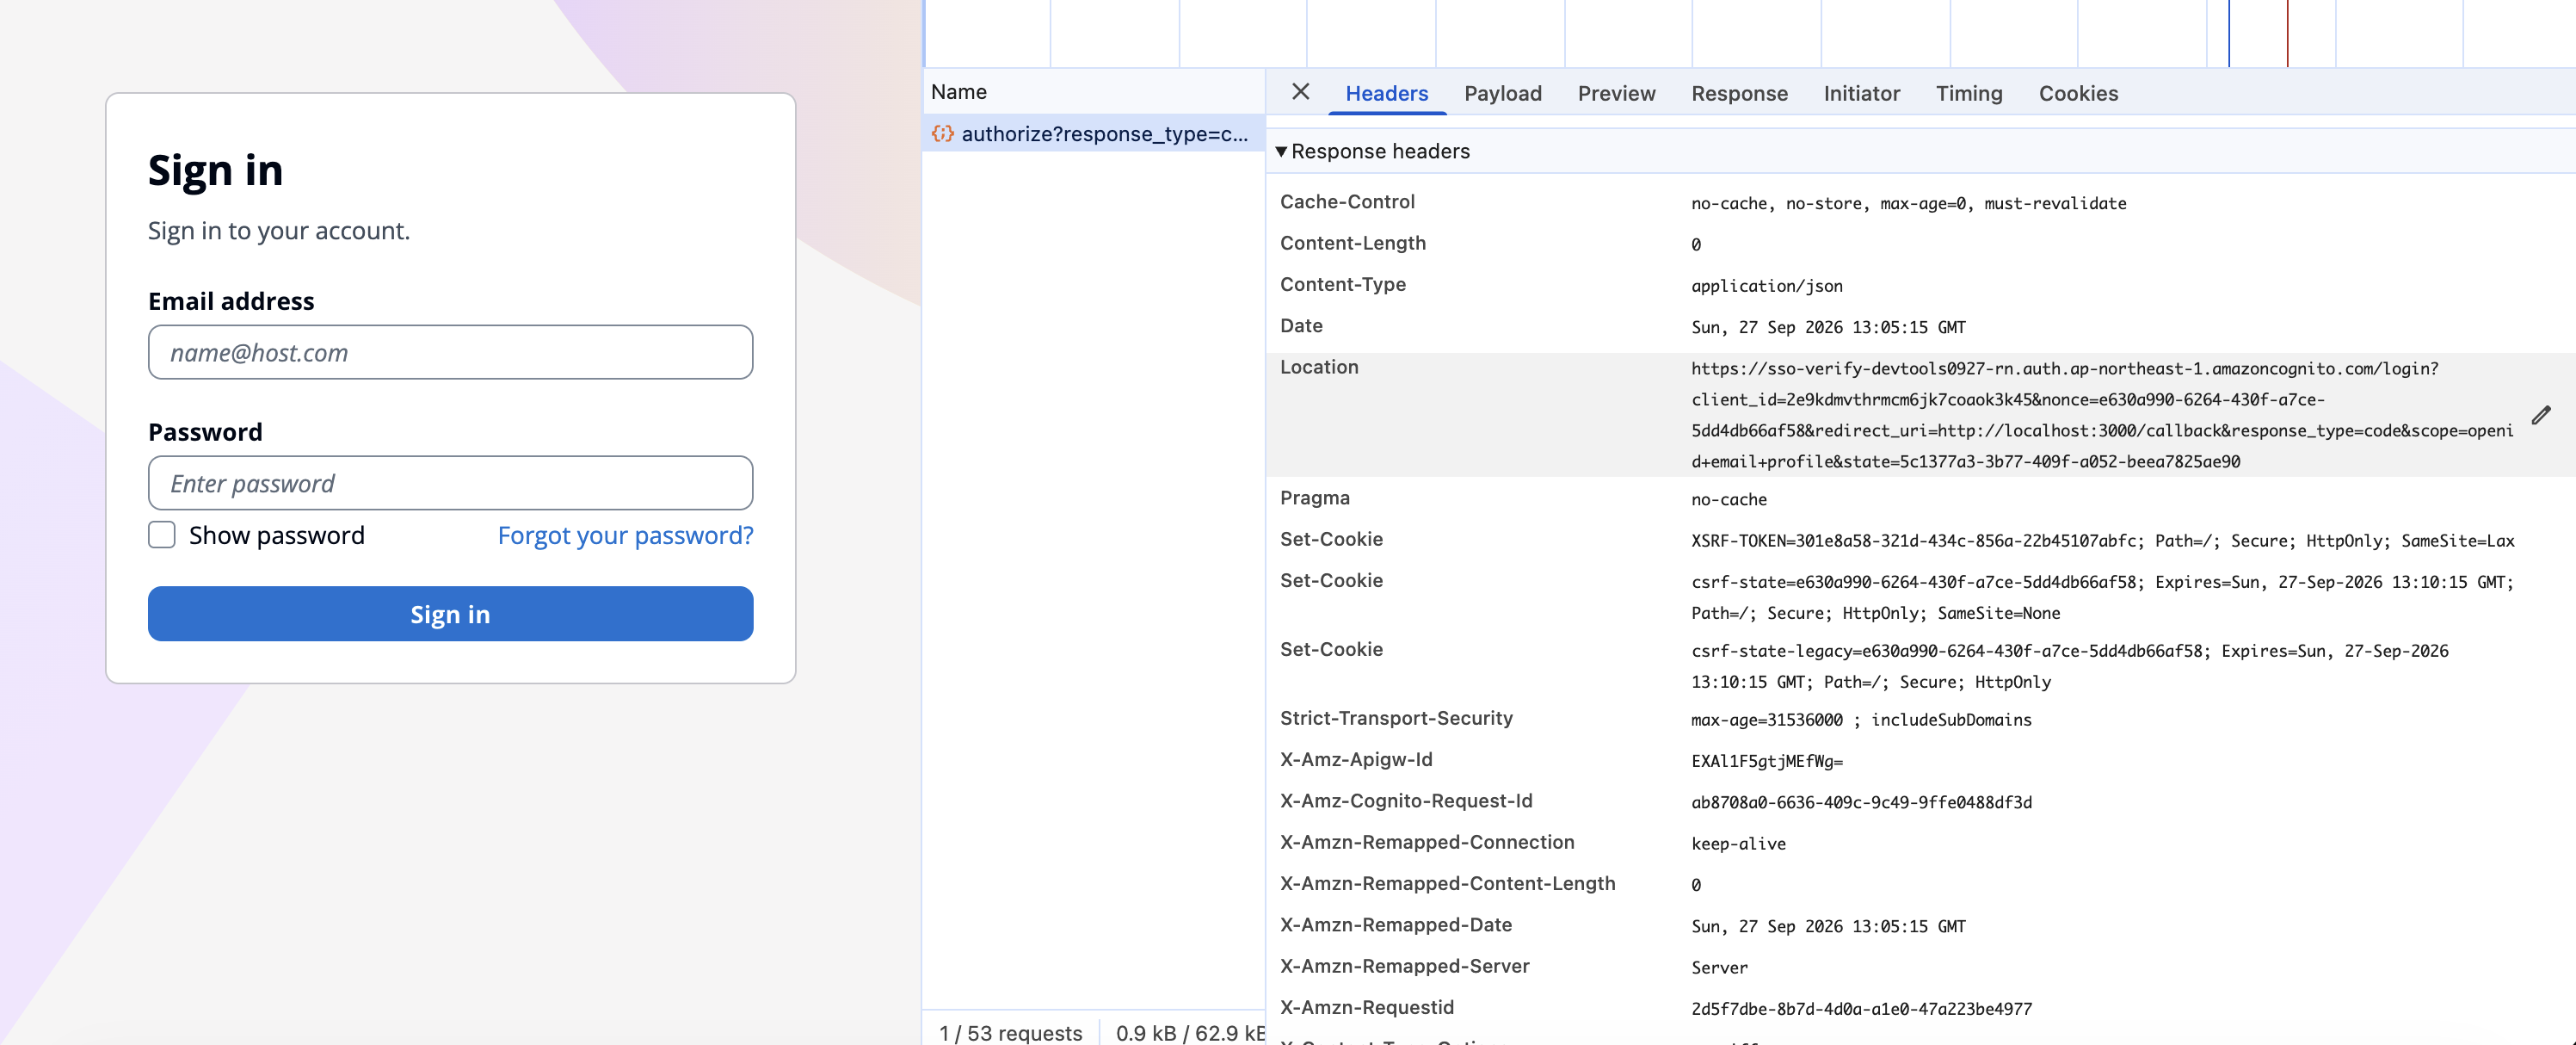Open the Payload tab
This screenshot has width=2576, height=1045.
tap(1502, 93)
